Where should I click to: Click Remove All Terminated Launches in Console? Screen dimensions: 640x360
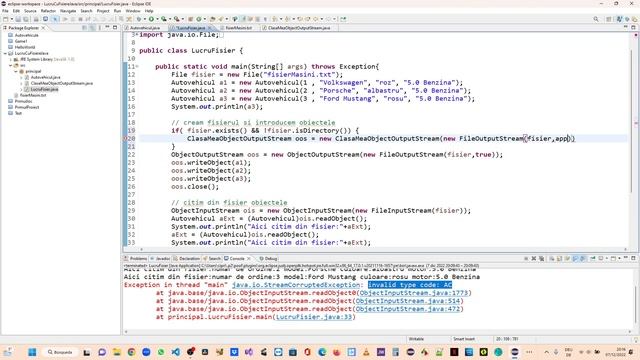click(x=542, y=258)
